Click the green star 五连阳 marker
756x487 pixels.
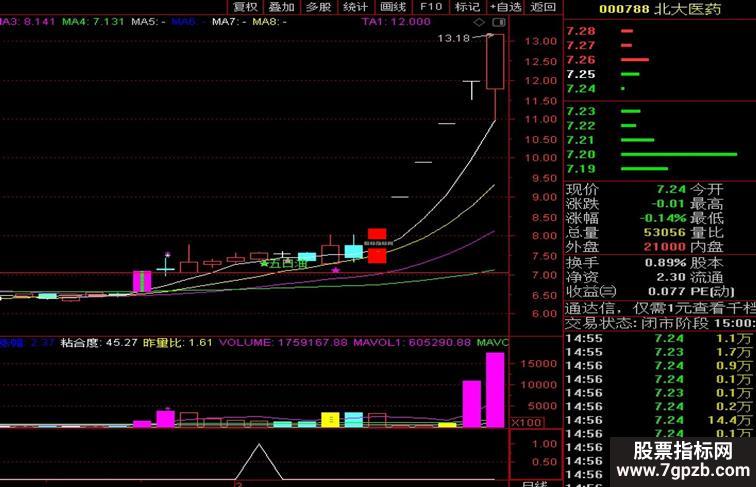pos(284,264)
